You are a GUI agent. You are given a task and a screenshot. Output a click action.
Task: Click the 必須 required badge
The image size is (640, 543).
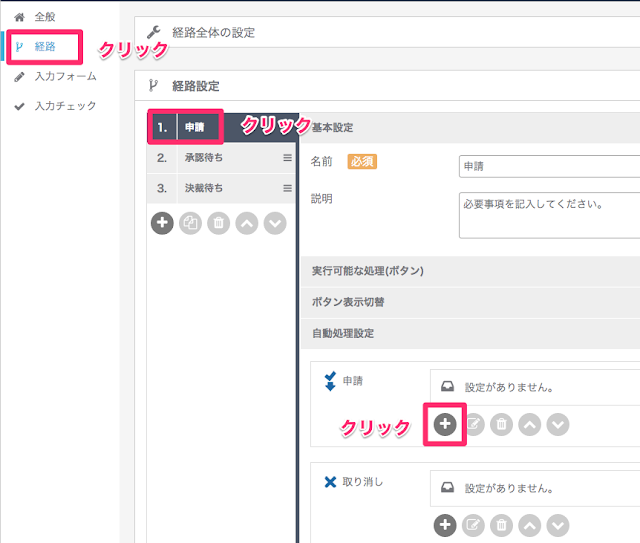pos(362,162)
